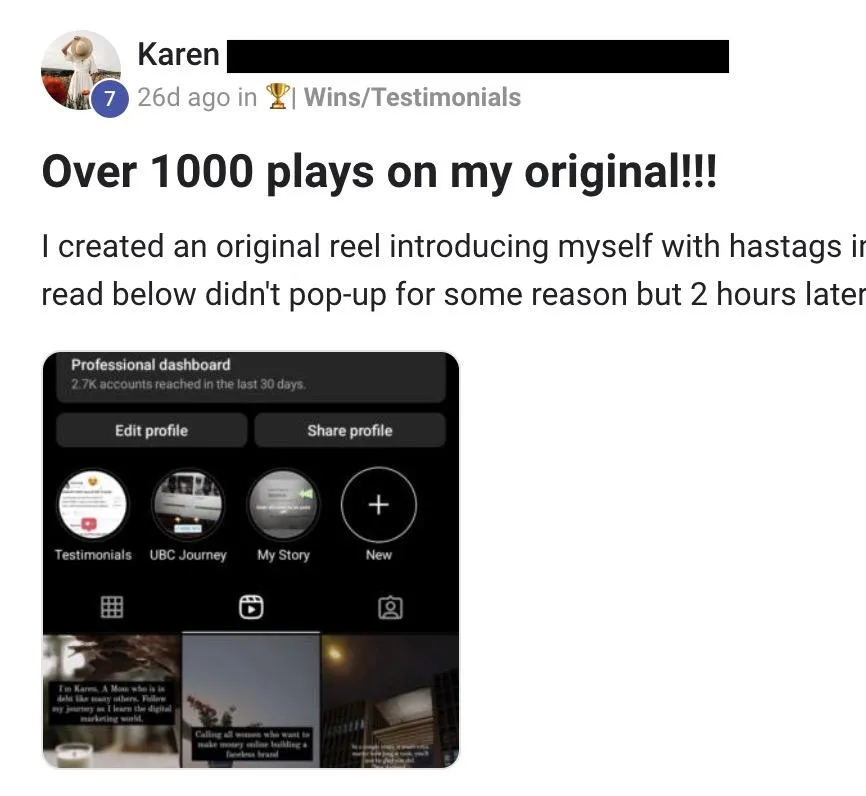Open the tagged photos tab icon
Image resolution: width=866 pixels, height=796 pixels.
390,608
